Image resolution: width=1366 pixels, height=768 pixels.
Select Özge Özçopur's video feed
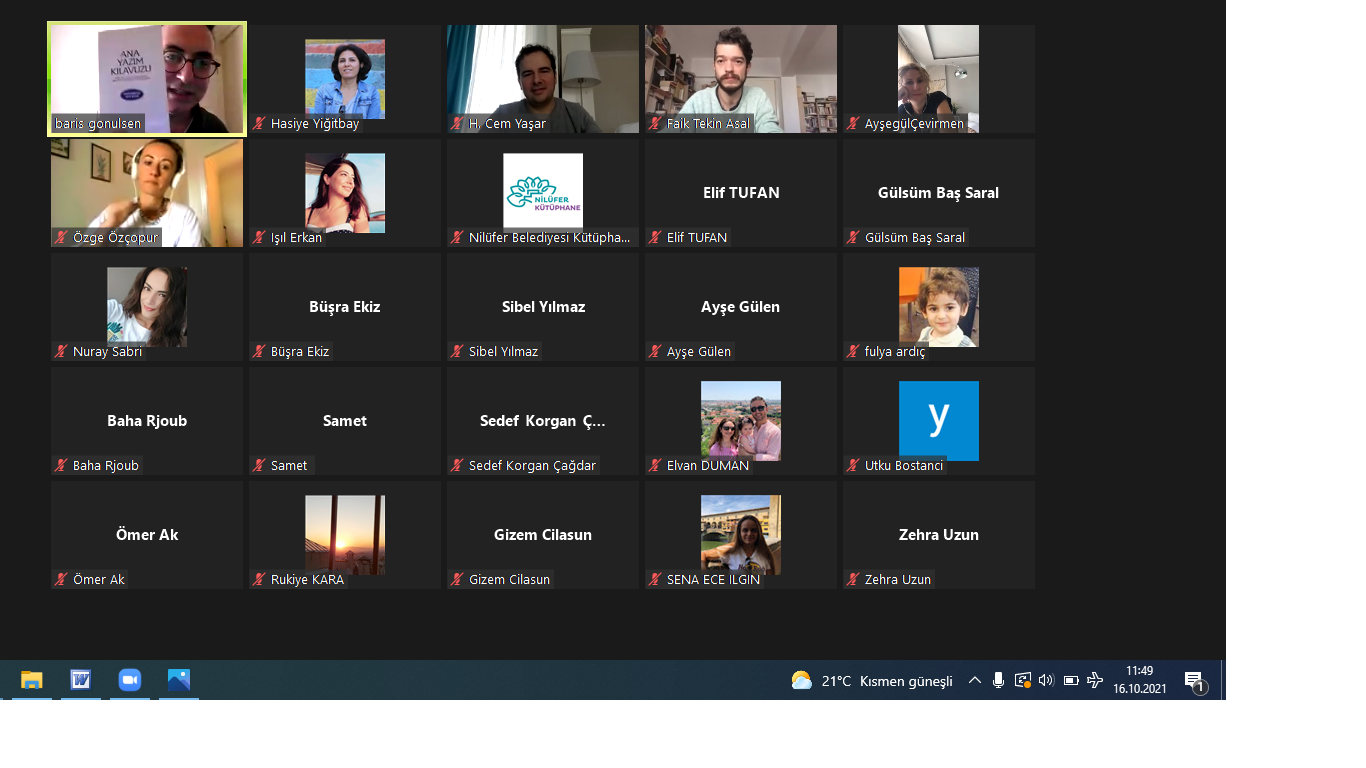pos(147,193)
